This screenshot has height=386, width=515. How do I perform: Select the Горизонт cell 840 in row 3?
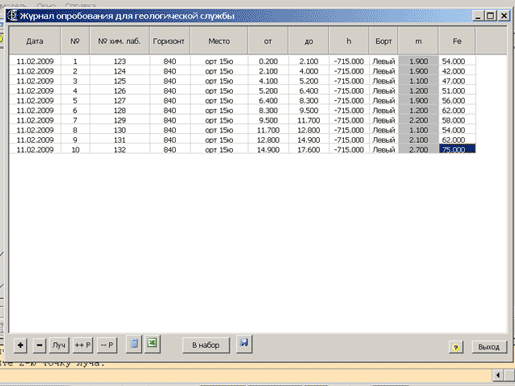170,81
